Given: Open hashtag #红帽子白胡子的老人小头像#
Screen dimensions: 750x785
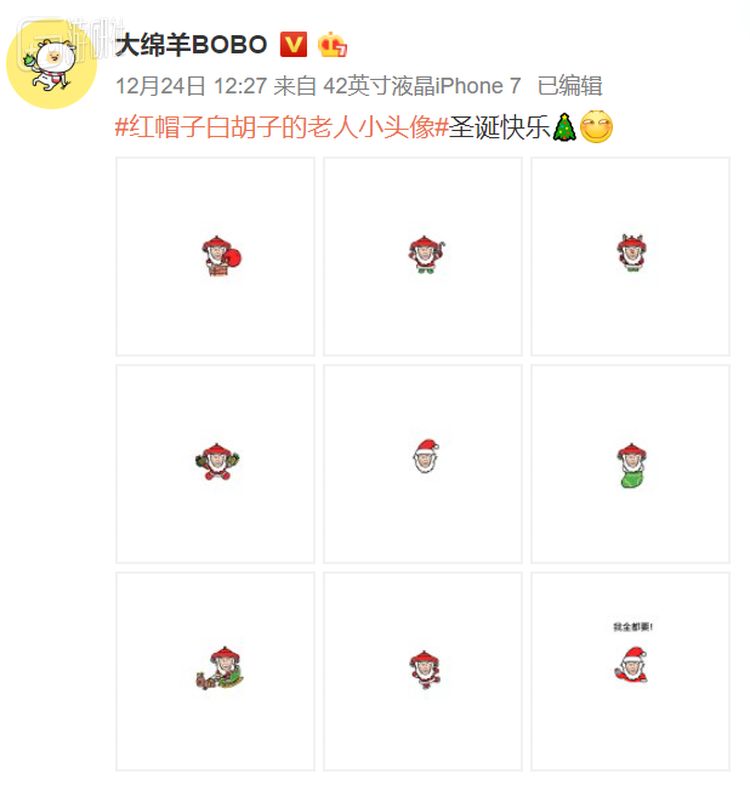Looking at the screenshot, I should [x=282, y=127].
